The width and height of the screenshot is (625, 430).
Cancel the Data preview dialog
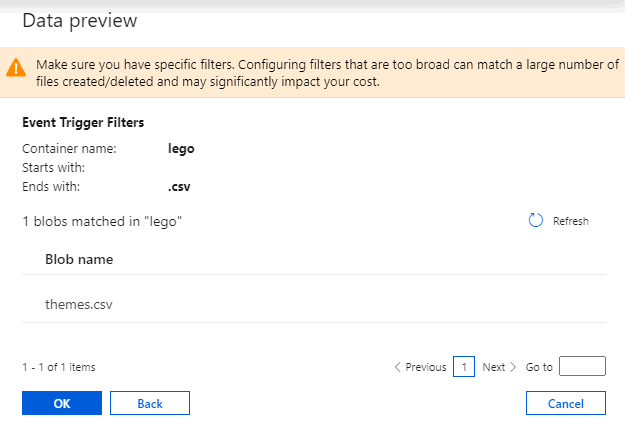coord(565,403)
